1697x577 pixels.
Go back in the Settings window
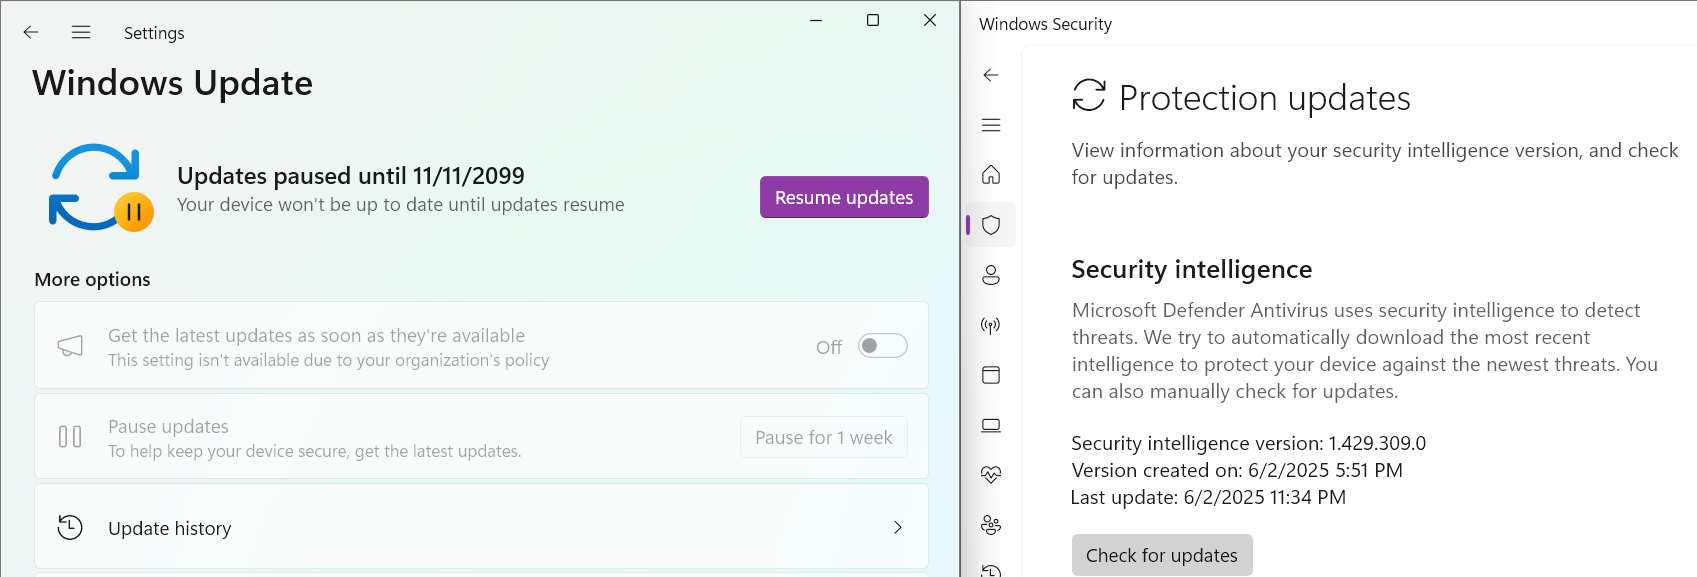point(31,32)
